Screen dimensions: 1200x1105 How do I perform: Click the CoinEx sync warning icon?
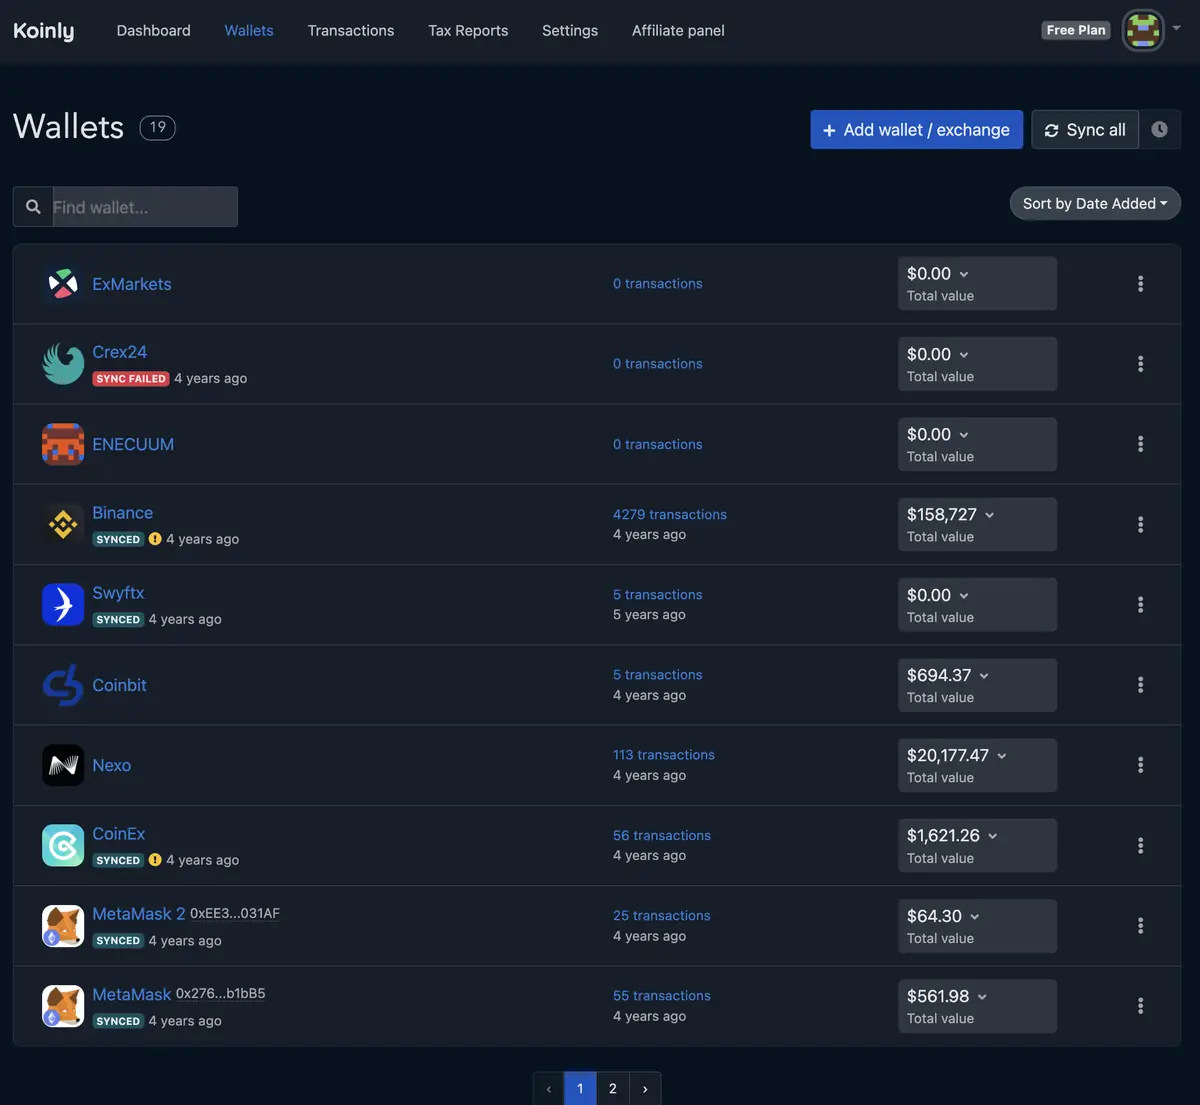pos(155,860)
